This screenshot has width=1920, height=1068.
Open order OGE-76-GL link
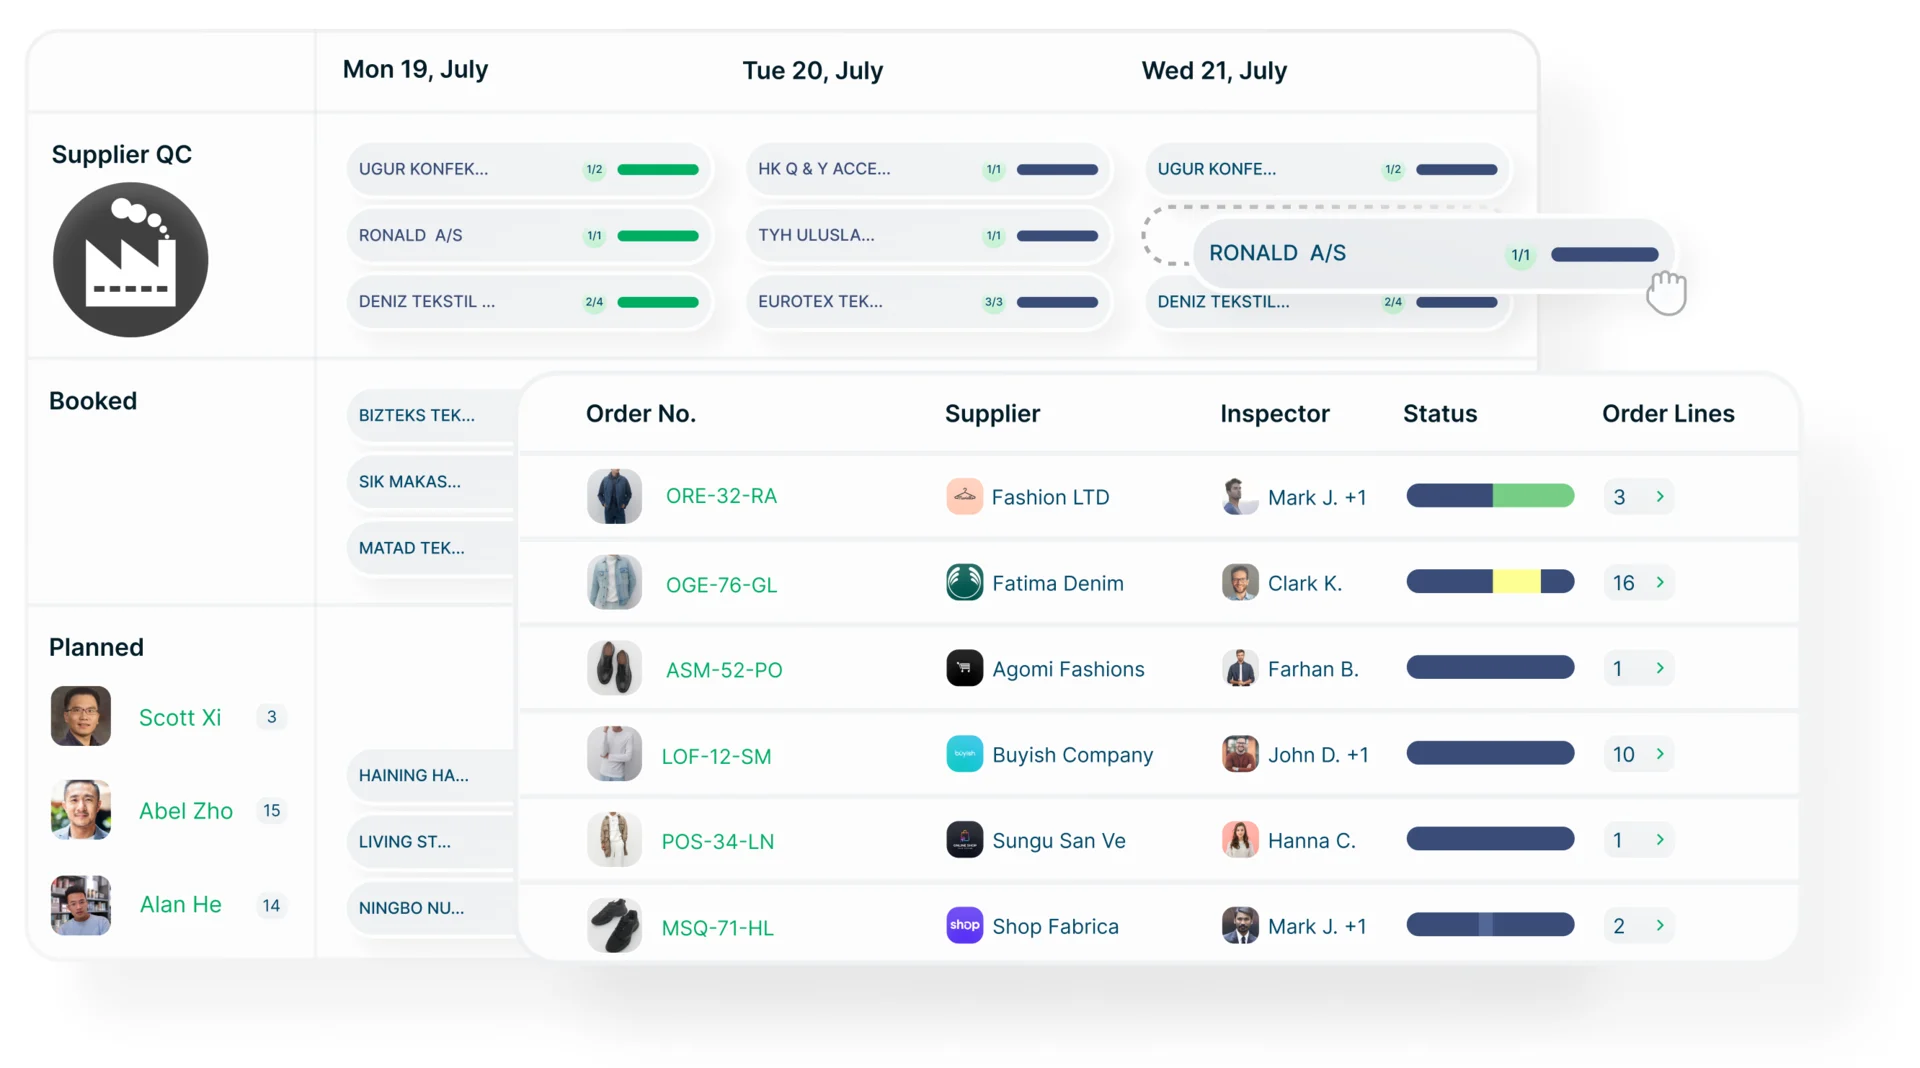(x=721, y=585)
